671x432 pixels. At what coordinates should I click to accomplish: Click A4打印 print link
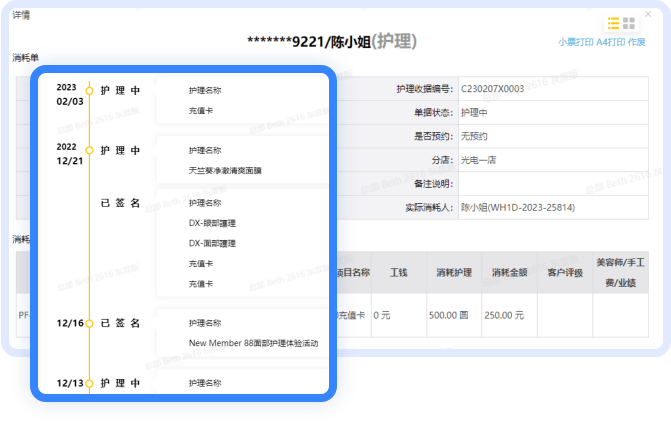pyautogui.click(x=610, y=42)
